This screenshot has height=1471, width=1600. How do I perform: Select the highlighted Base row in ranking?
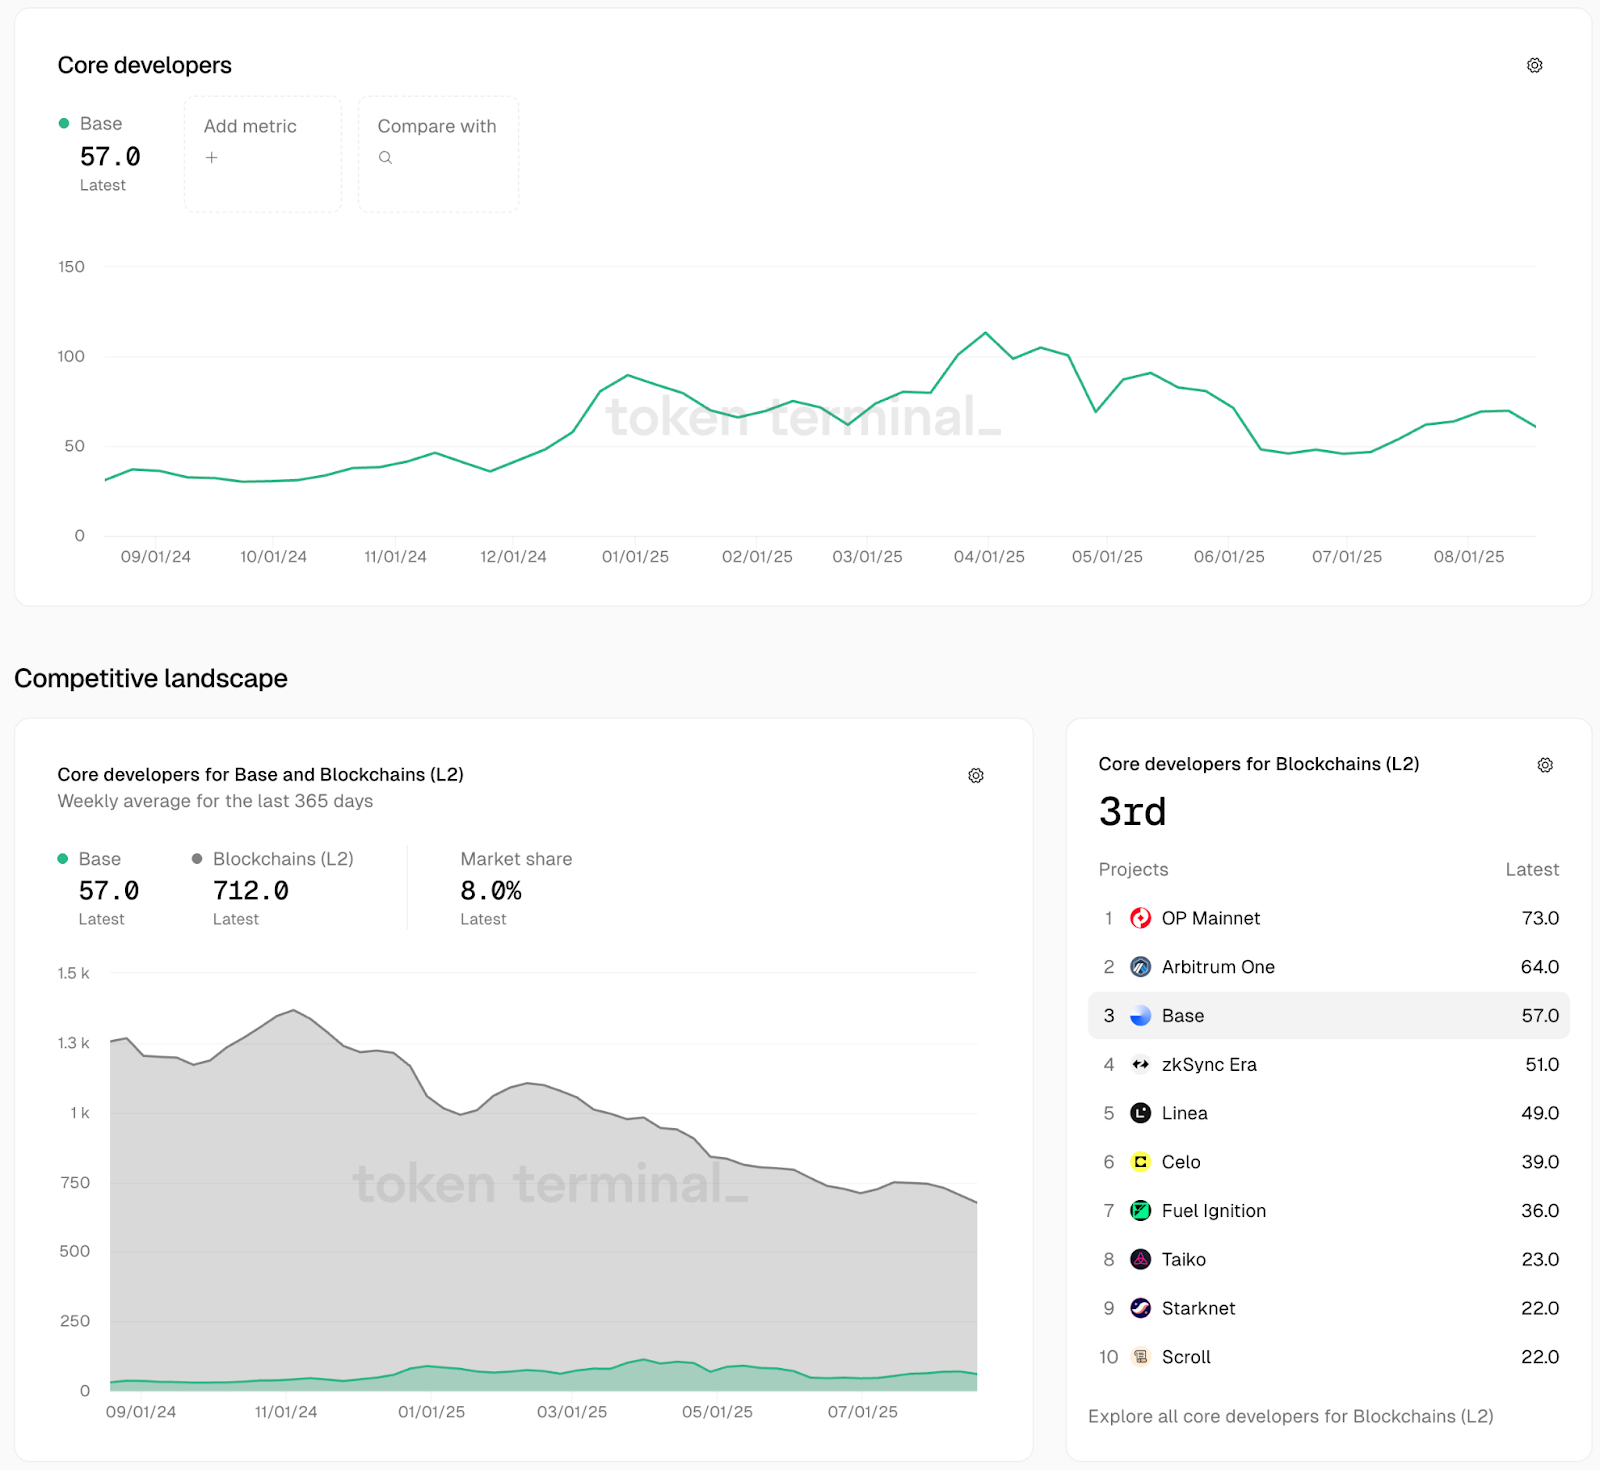[x=1328, y=1016]
